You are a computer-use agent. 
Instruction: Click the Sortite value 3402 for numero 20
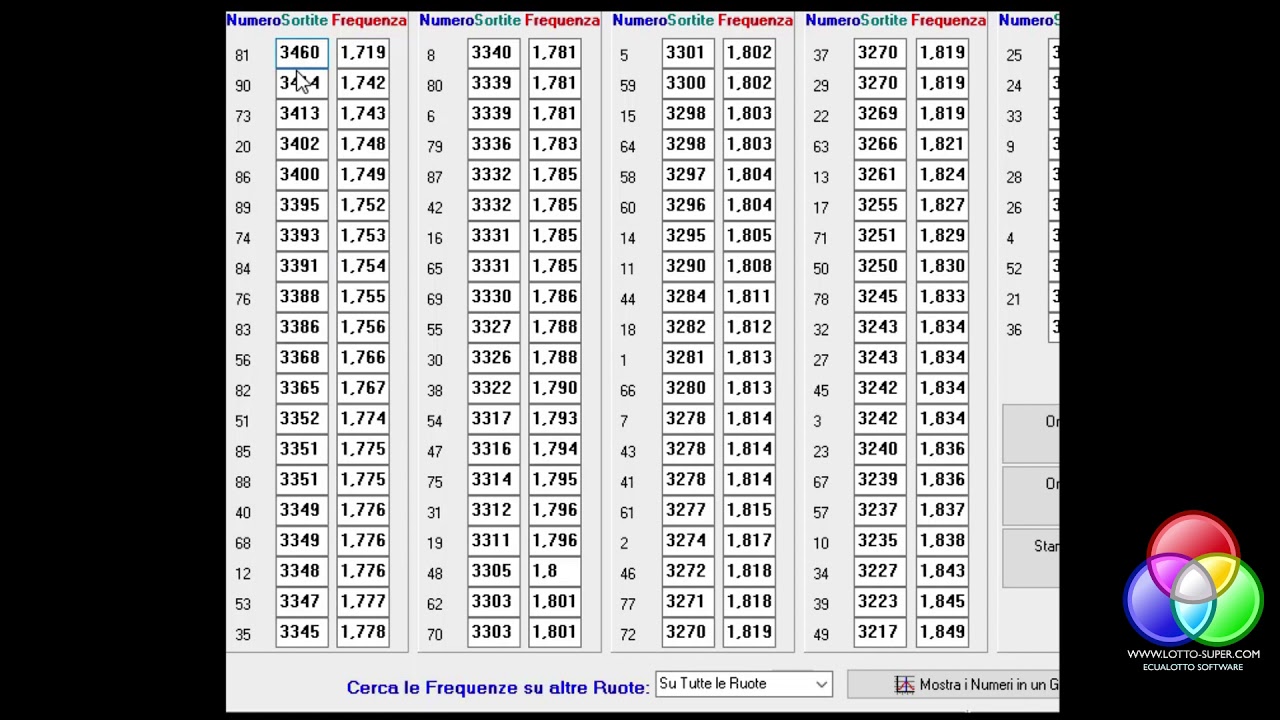pyautogui.click(x=301, y=145)
